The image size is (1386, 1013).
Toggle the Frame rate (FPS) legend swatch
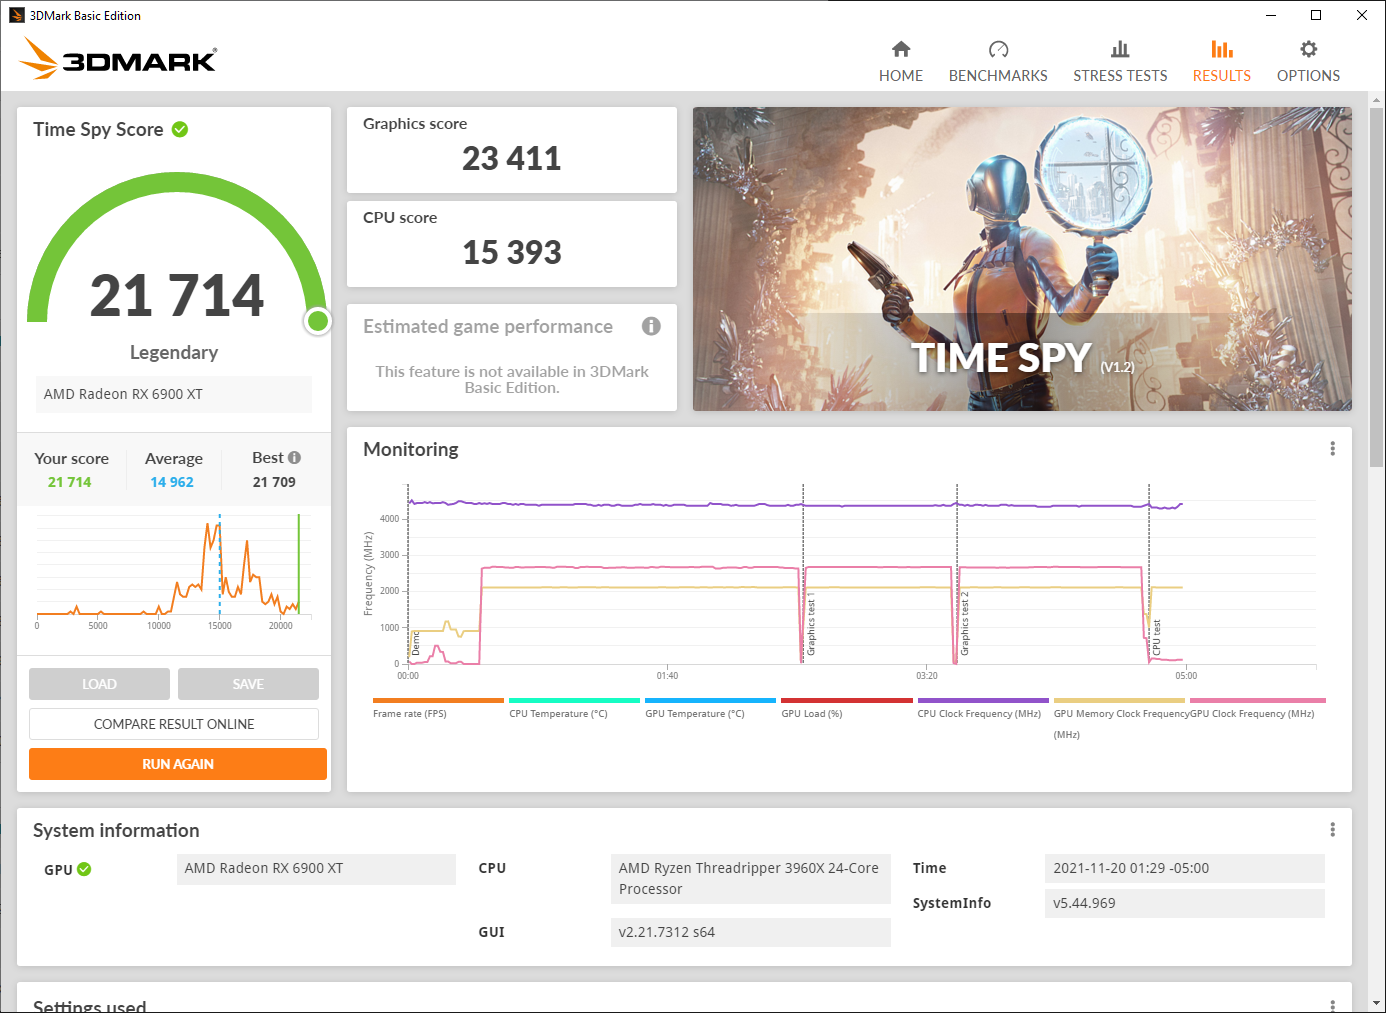(438, 701)
